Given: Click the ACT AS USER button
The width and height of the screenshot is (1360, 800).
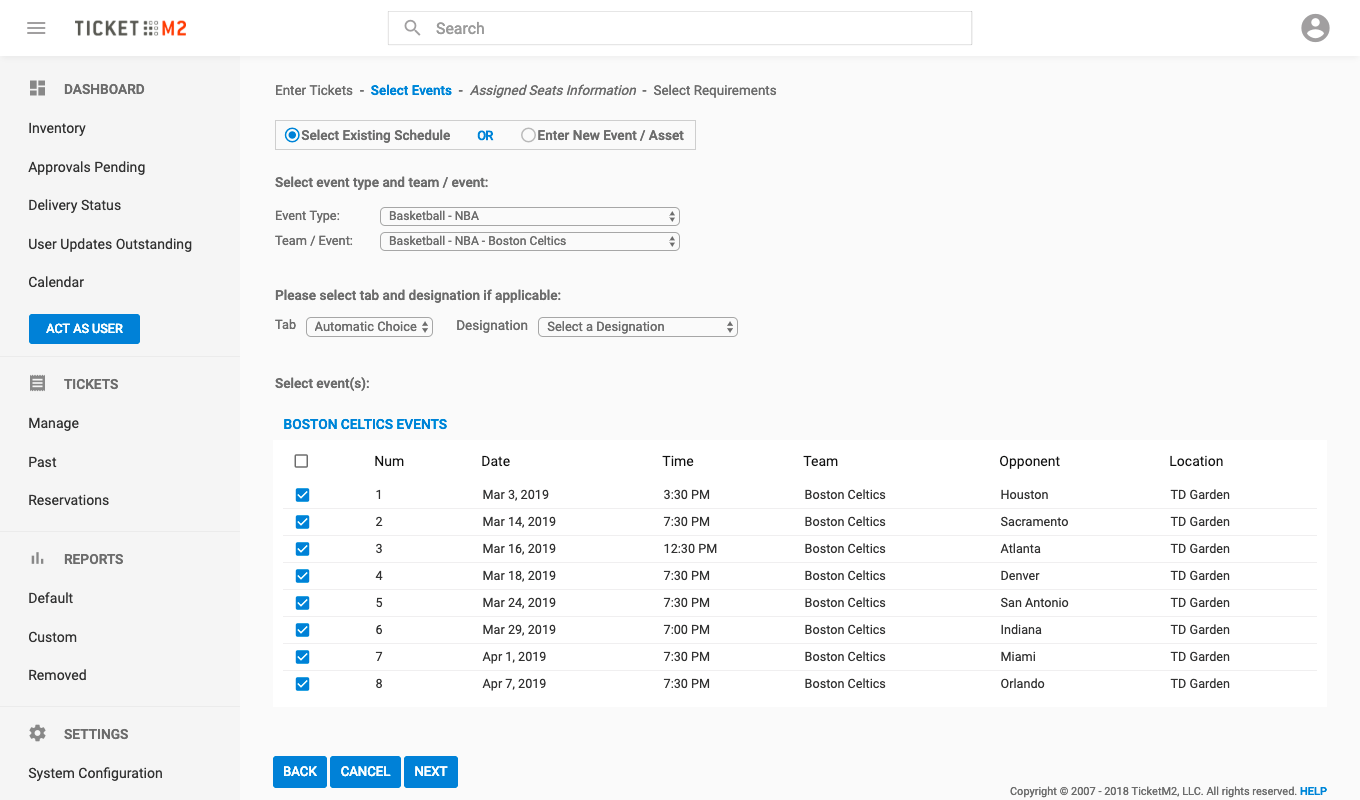Looking at the screenshot, I should 84,329.
